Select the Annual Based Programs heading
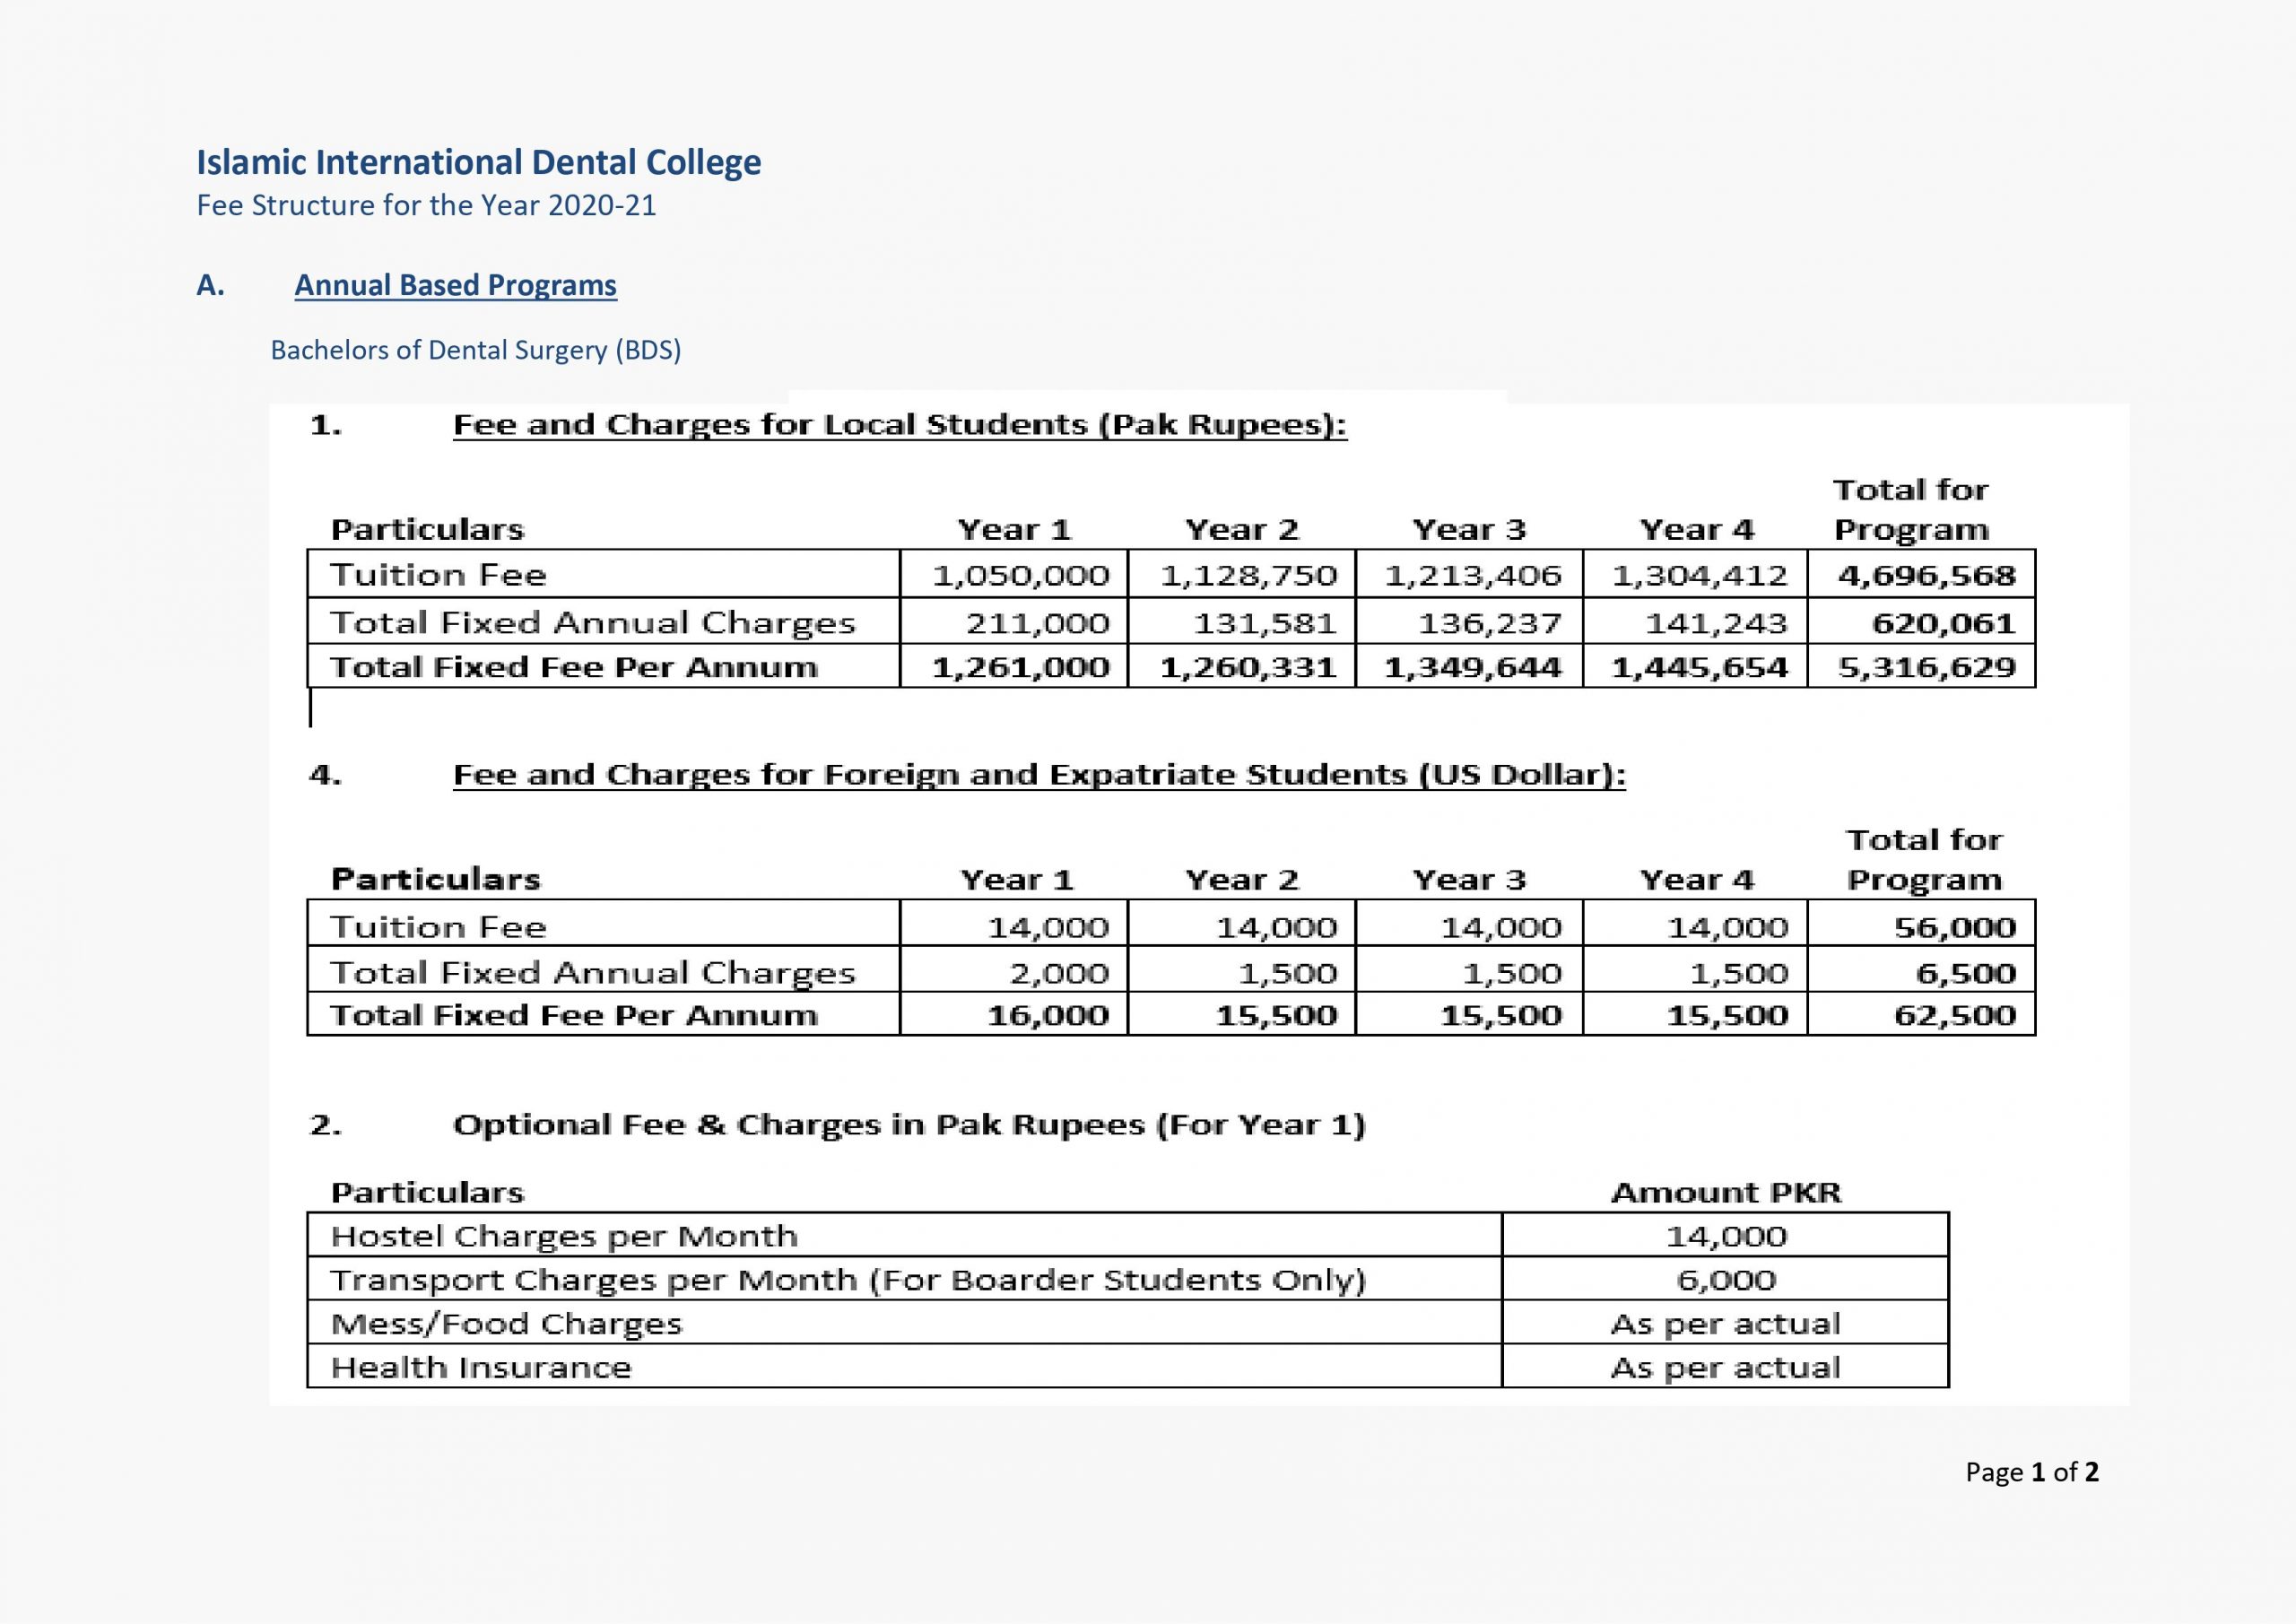Screen dimensions: 2296x1624 point(455,285)
